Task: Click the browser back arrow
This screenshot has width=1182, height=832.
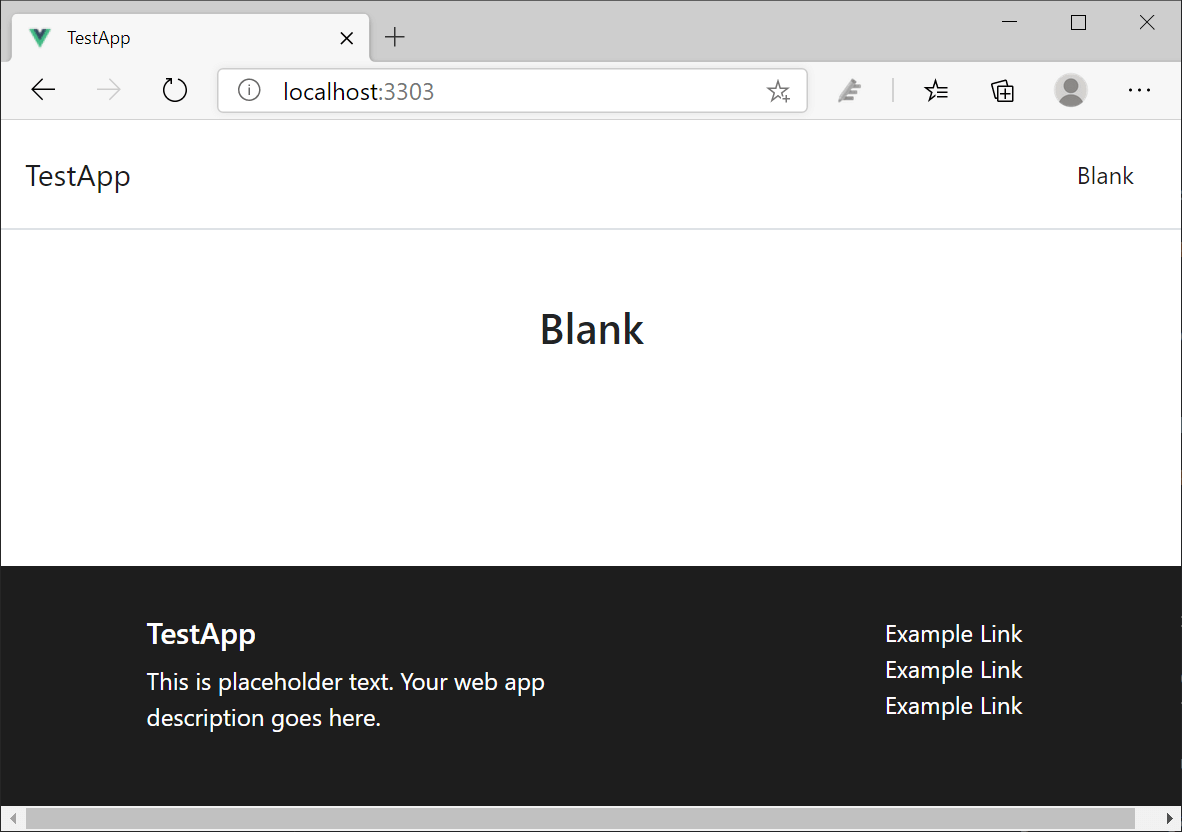Action: (x=43, y=91)
